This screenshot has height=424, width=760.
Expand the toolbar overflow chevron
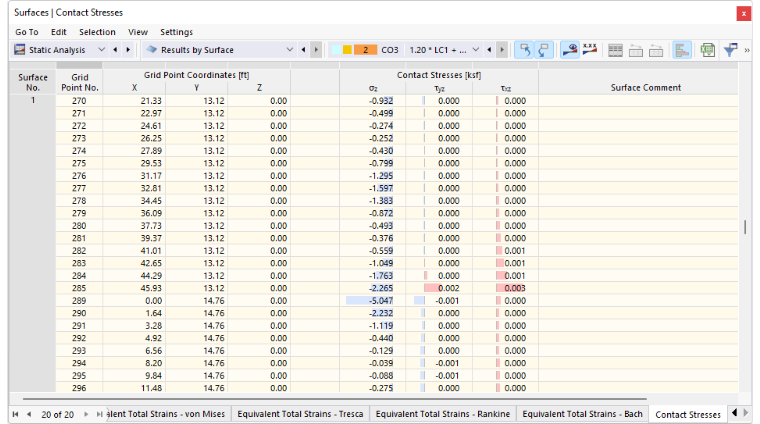point(747,50)
